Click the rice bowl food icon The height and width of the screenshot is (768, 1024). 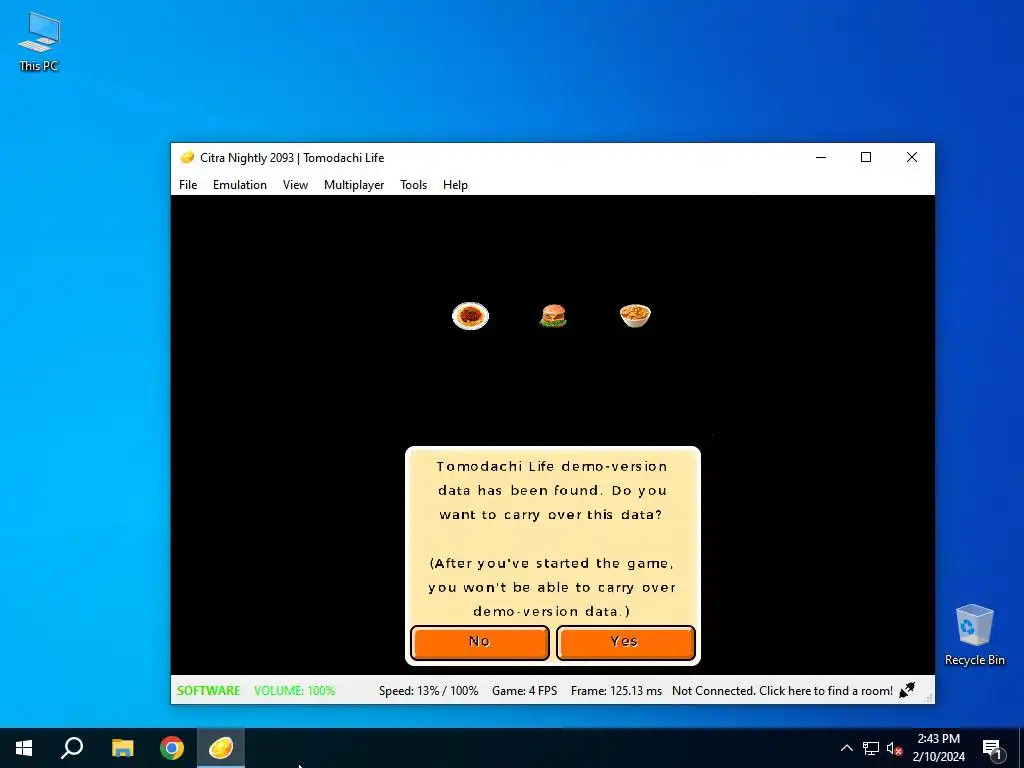pos(635,315)
